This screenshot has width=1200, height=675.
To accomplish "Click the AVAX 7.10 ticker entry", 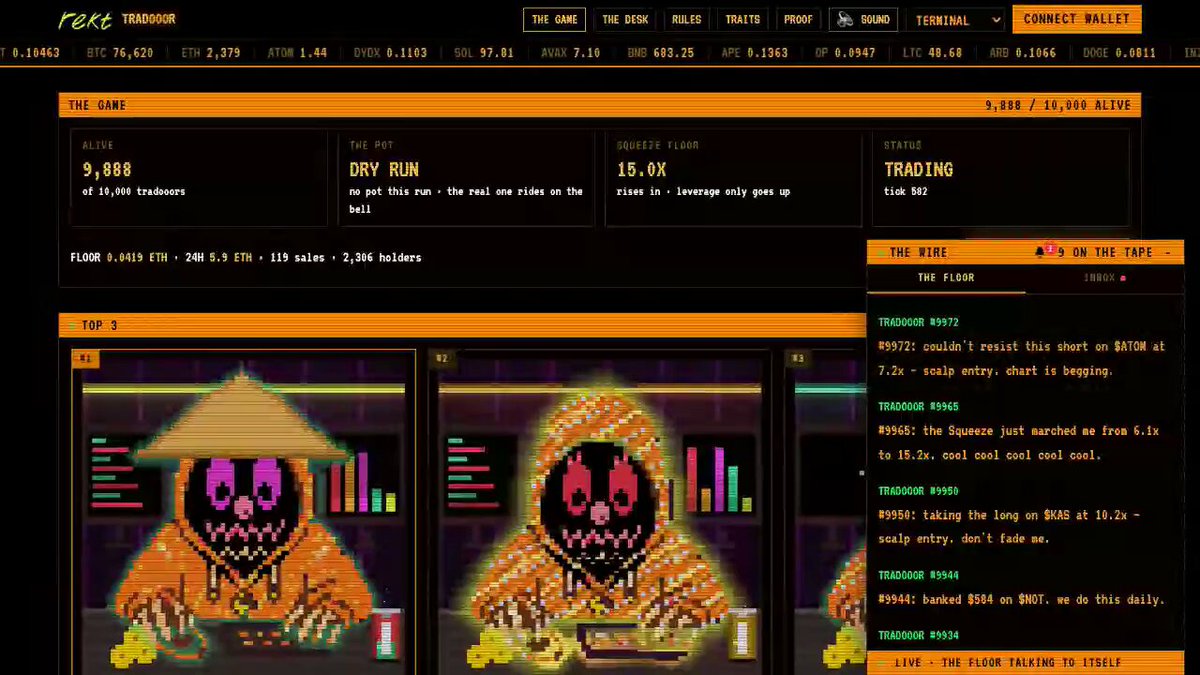I will 570,53.
